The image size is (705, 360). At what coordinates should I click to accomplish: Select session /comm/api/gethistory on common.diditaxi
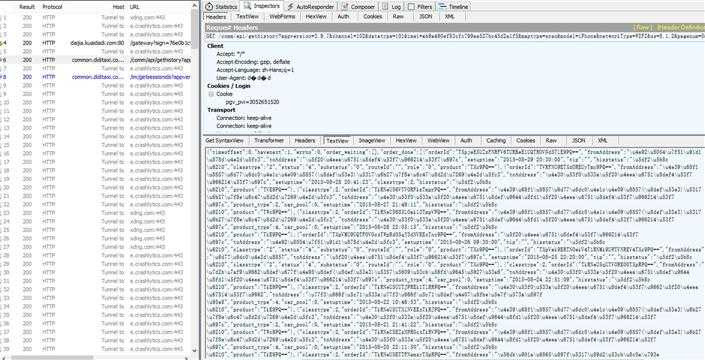click(96, 60)
